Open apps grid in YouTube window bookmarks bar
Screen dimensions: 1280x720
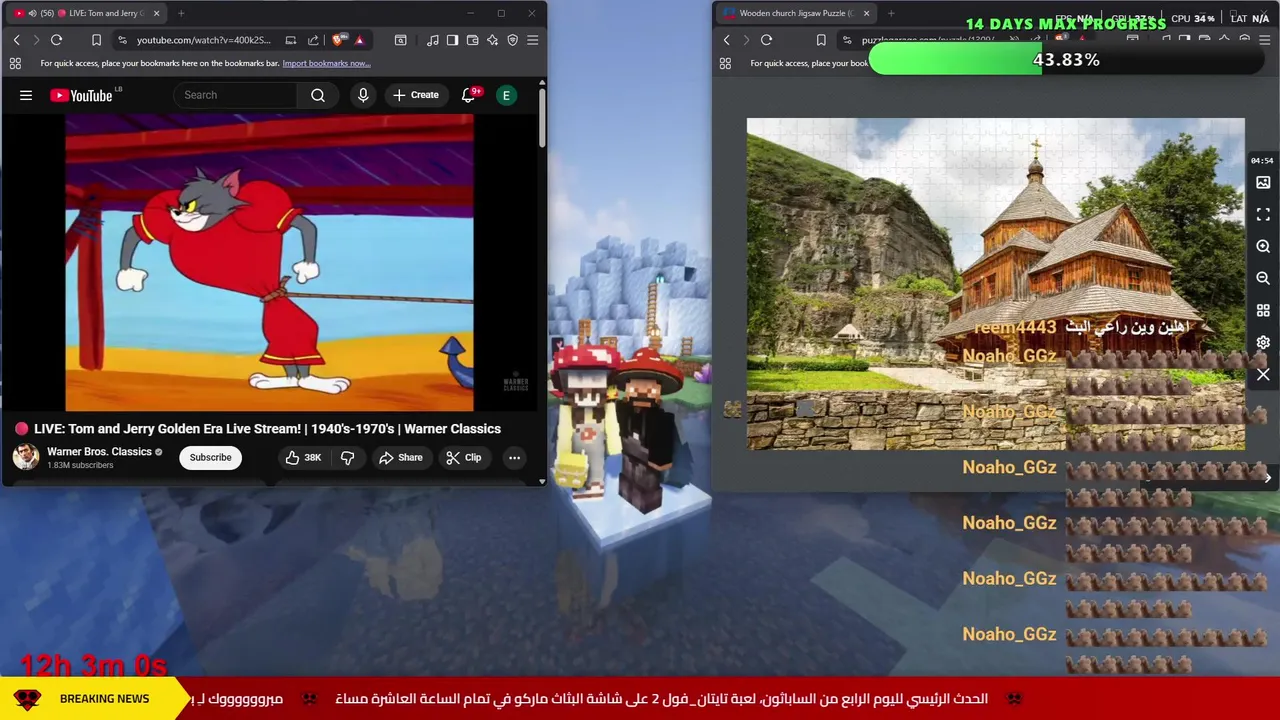(15, 63)
